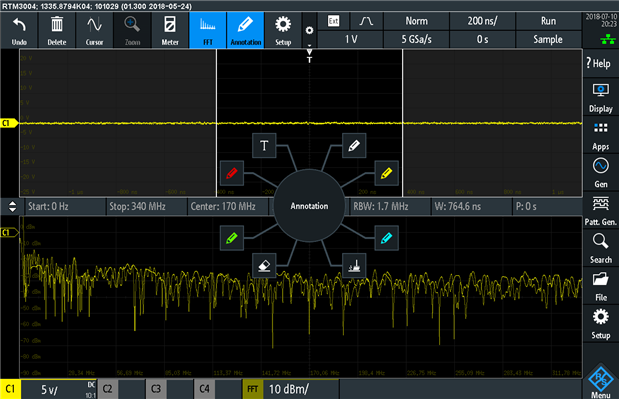The height and width of the screenshot is (399, 619).
Task: Open the 5 GSa/s sample rate setting
Action: [416, 39]
